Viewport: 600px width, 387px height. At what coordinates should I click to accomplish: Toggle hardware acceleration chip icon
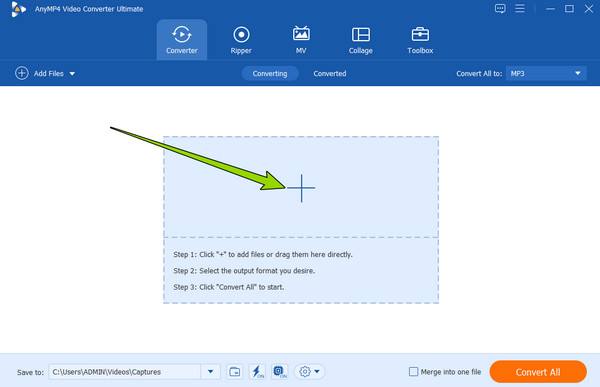coord(280,372)
